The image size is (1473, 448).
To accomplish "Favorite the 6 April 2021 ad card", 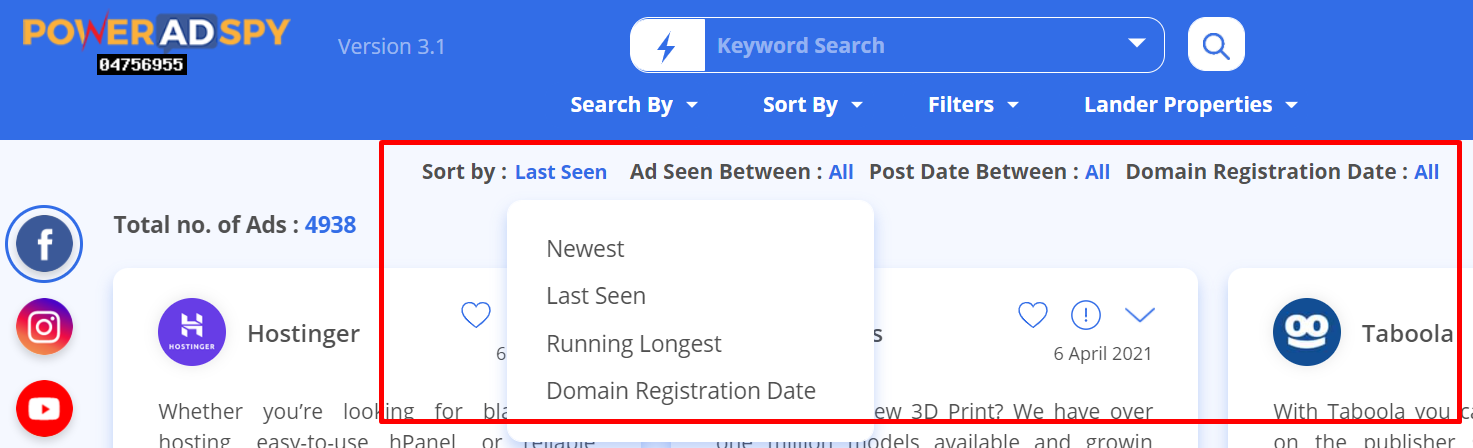I will (1033, 315).
